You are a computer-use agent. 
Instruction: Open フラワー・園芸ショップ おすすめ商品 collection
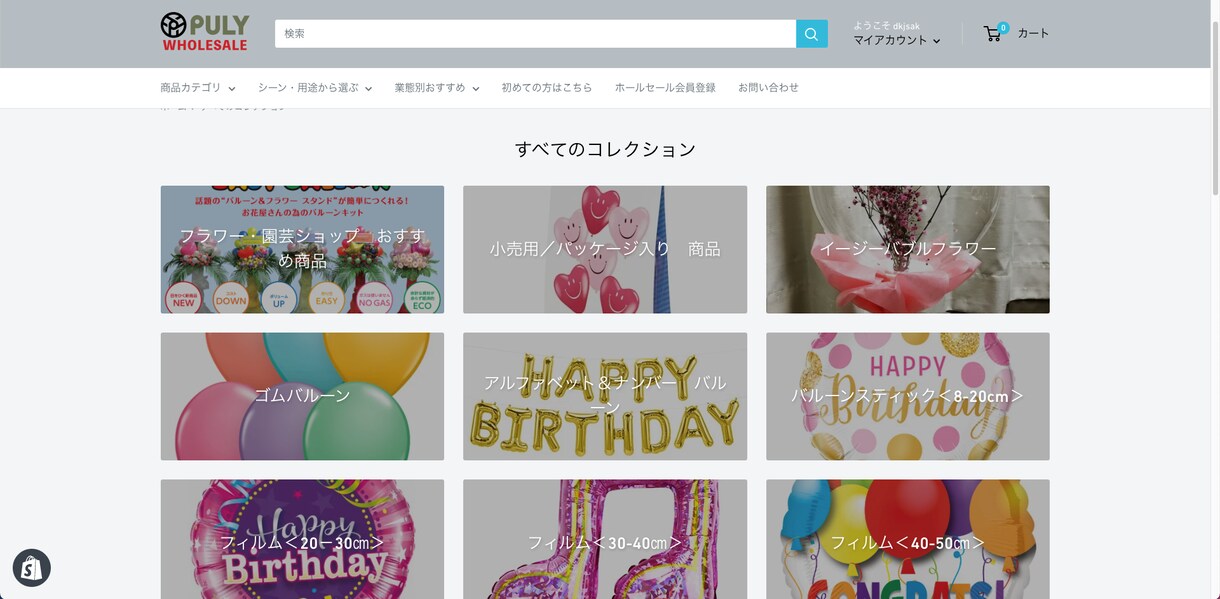coord(302,249)
